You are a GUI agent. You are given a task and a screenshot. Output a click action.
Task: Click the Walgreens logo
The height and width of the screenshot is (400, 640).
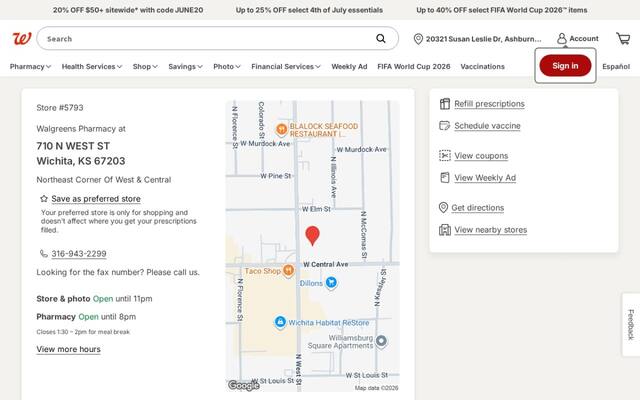tap(22, 39)
